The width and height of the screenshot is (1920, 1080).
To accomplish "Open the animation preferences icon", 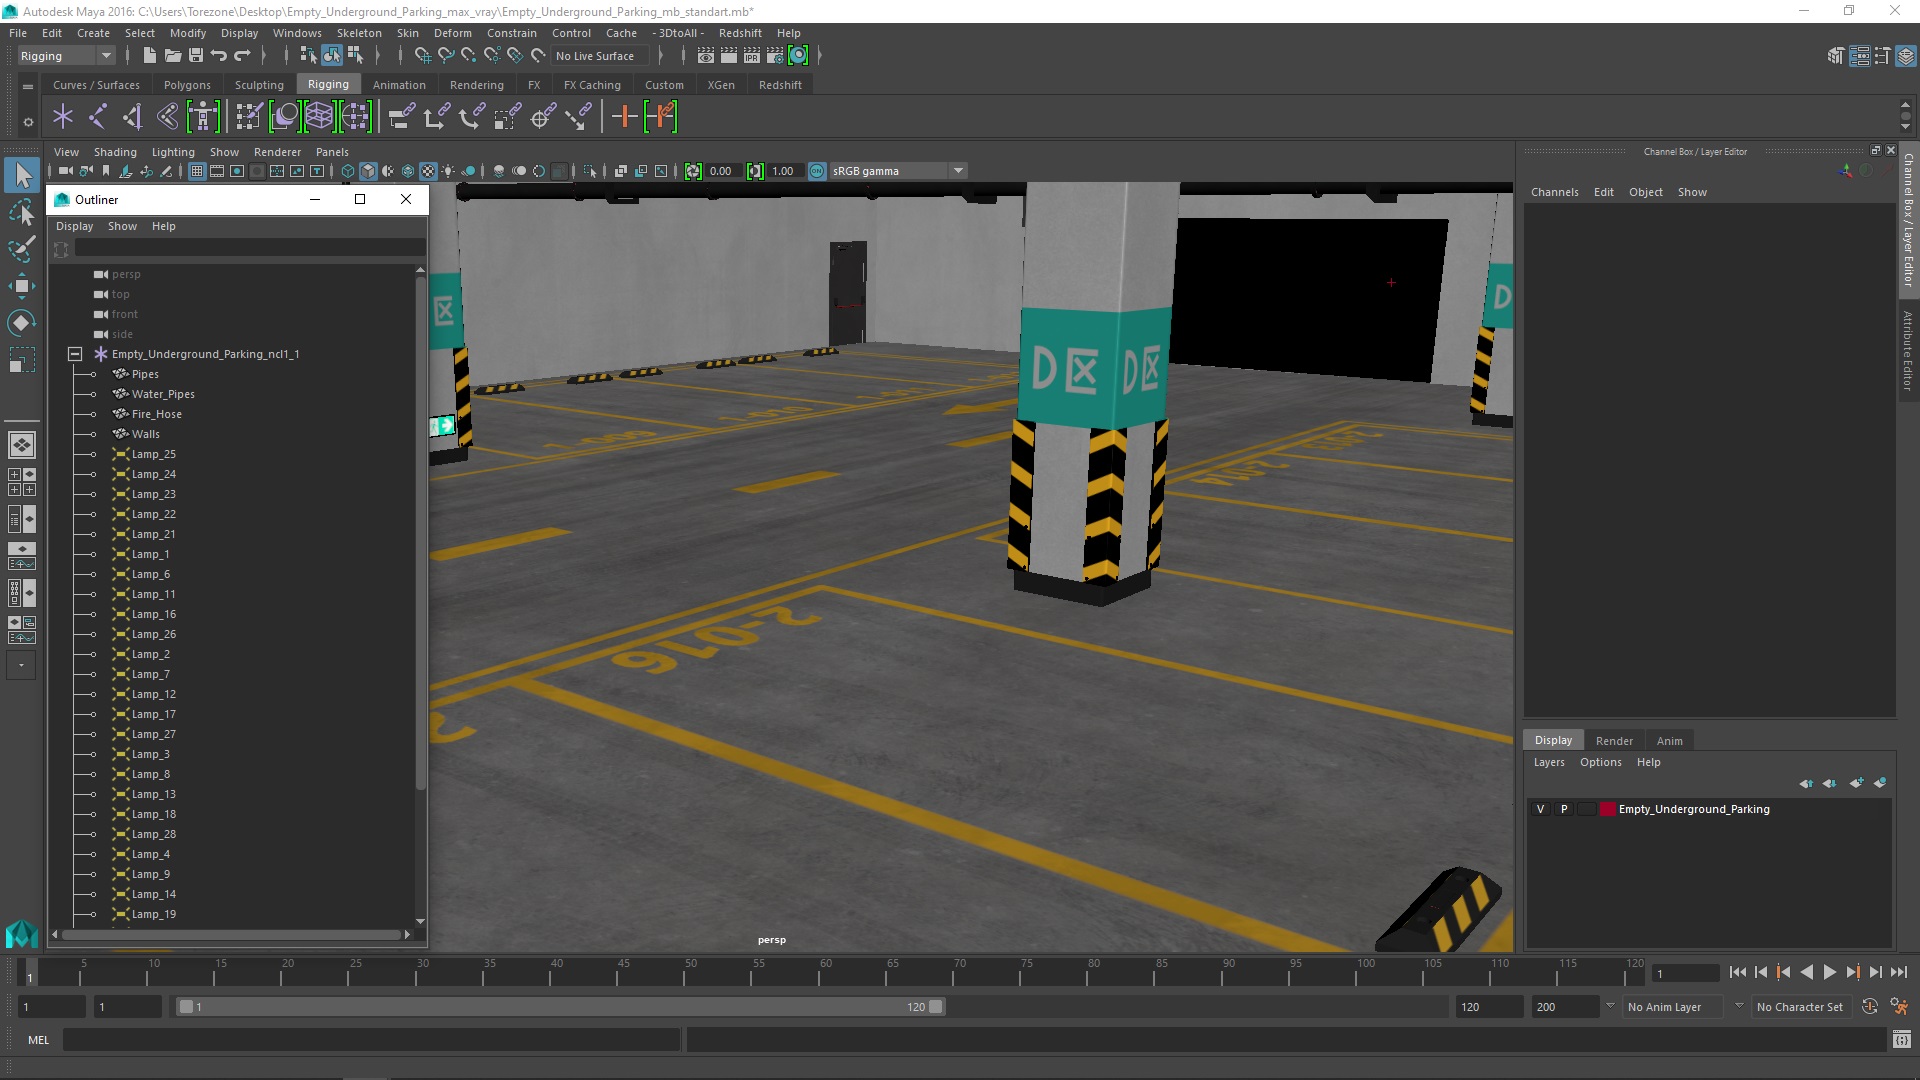I will (x=1899, y=1007).
